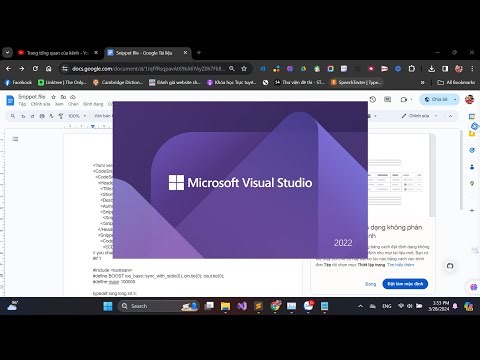The height and width of the screenshot is (360, 480).
Task: Click the docs.google.com address bar
Action: point(148,69)
